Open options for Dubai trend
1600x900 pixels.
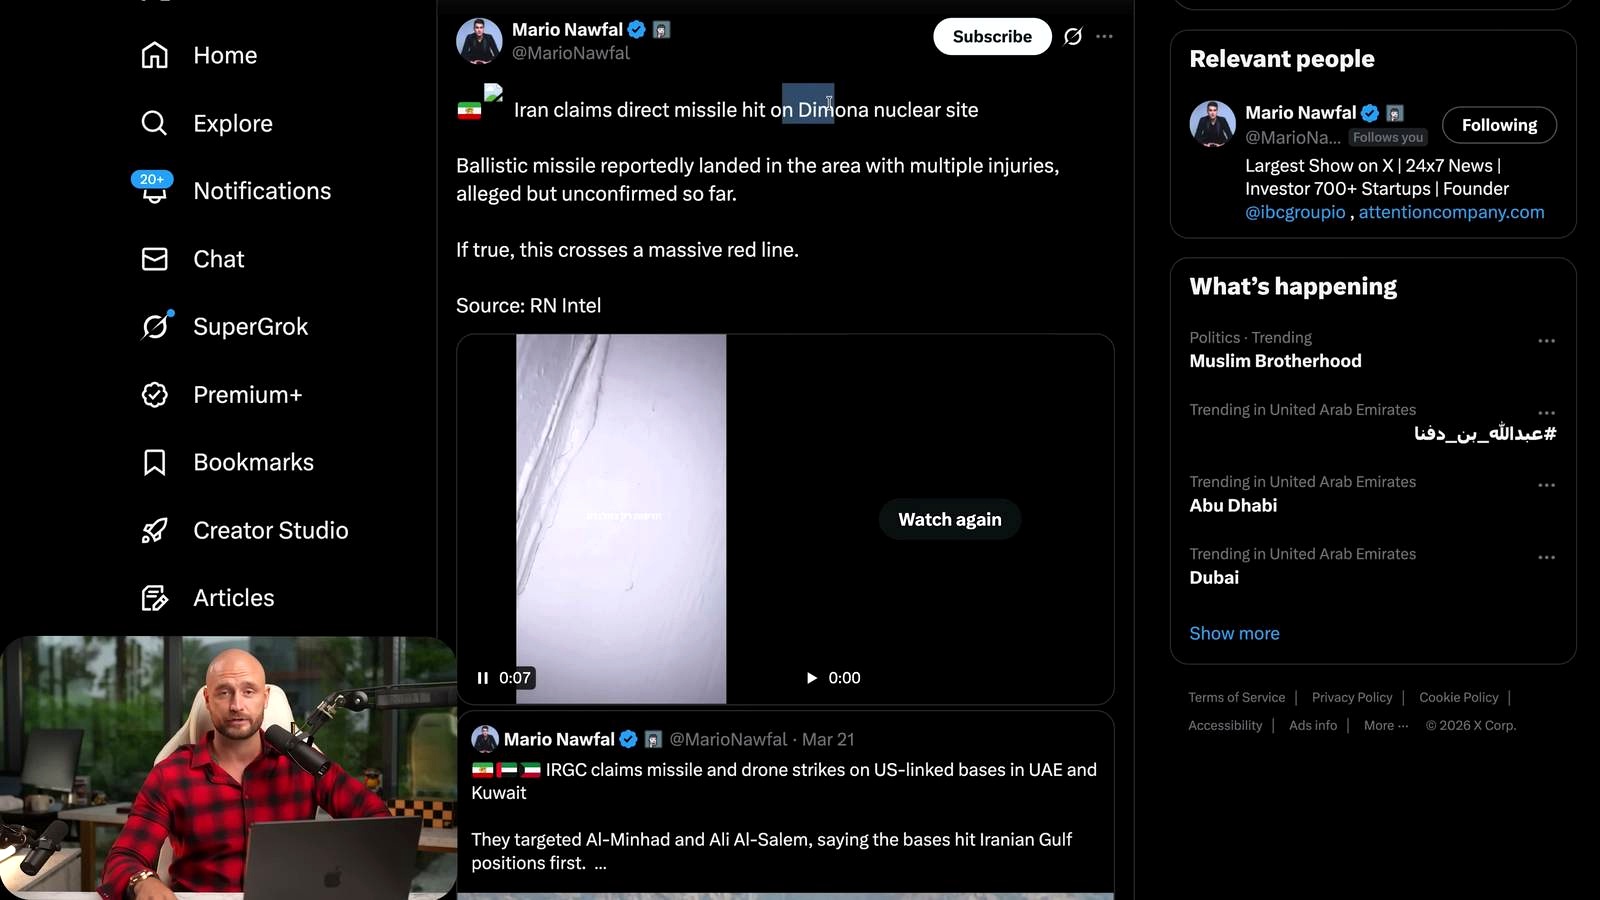coord(1546,557)
